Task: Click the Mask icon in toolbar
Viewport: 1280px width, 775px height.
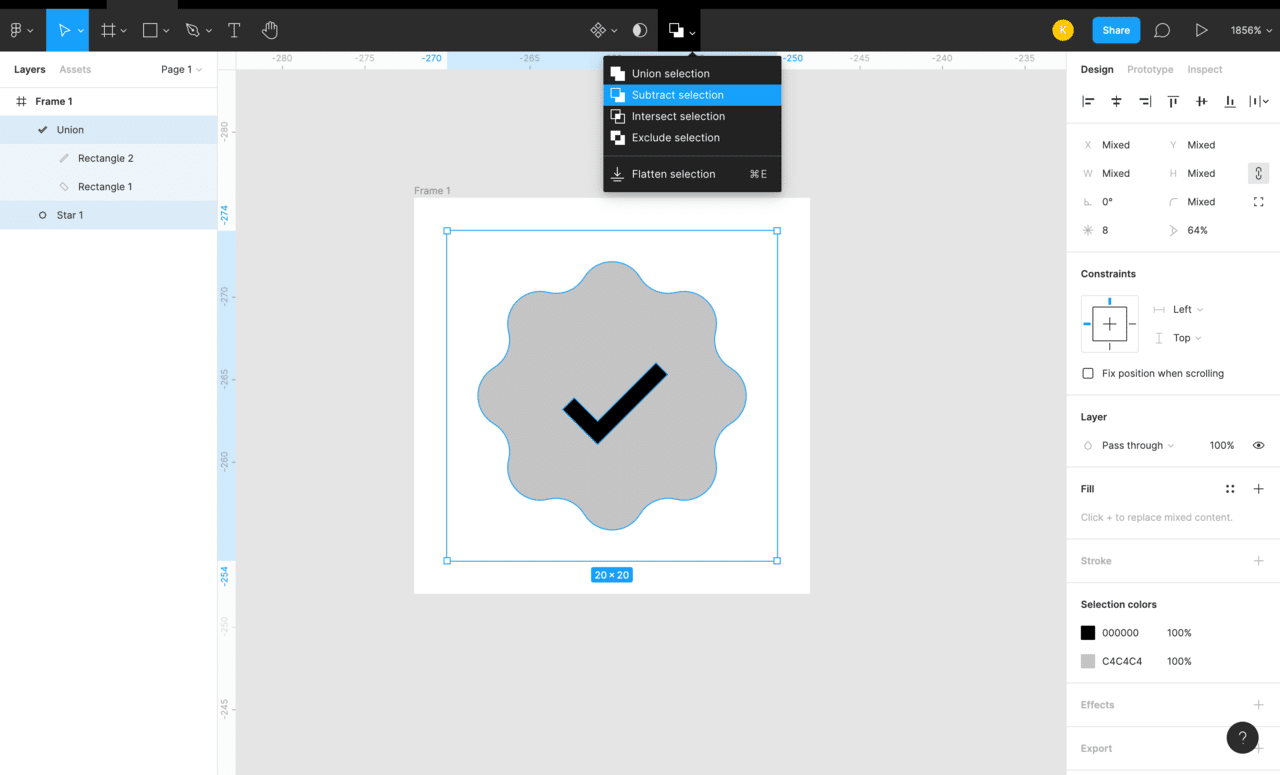Action: [640, 30]
